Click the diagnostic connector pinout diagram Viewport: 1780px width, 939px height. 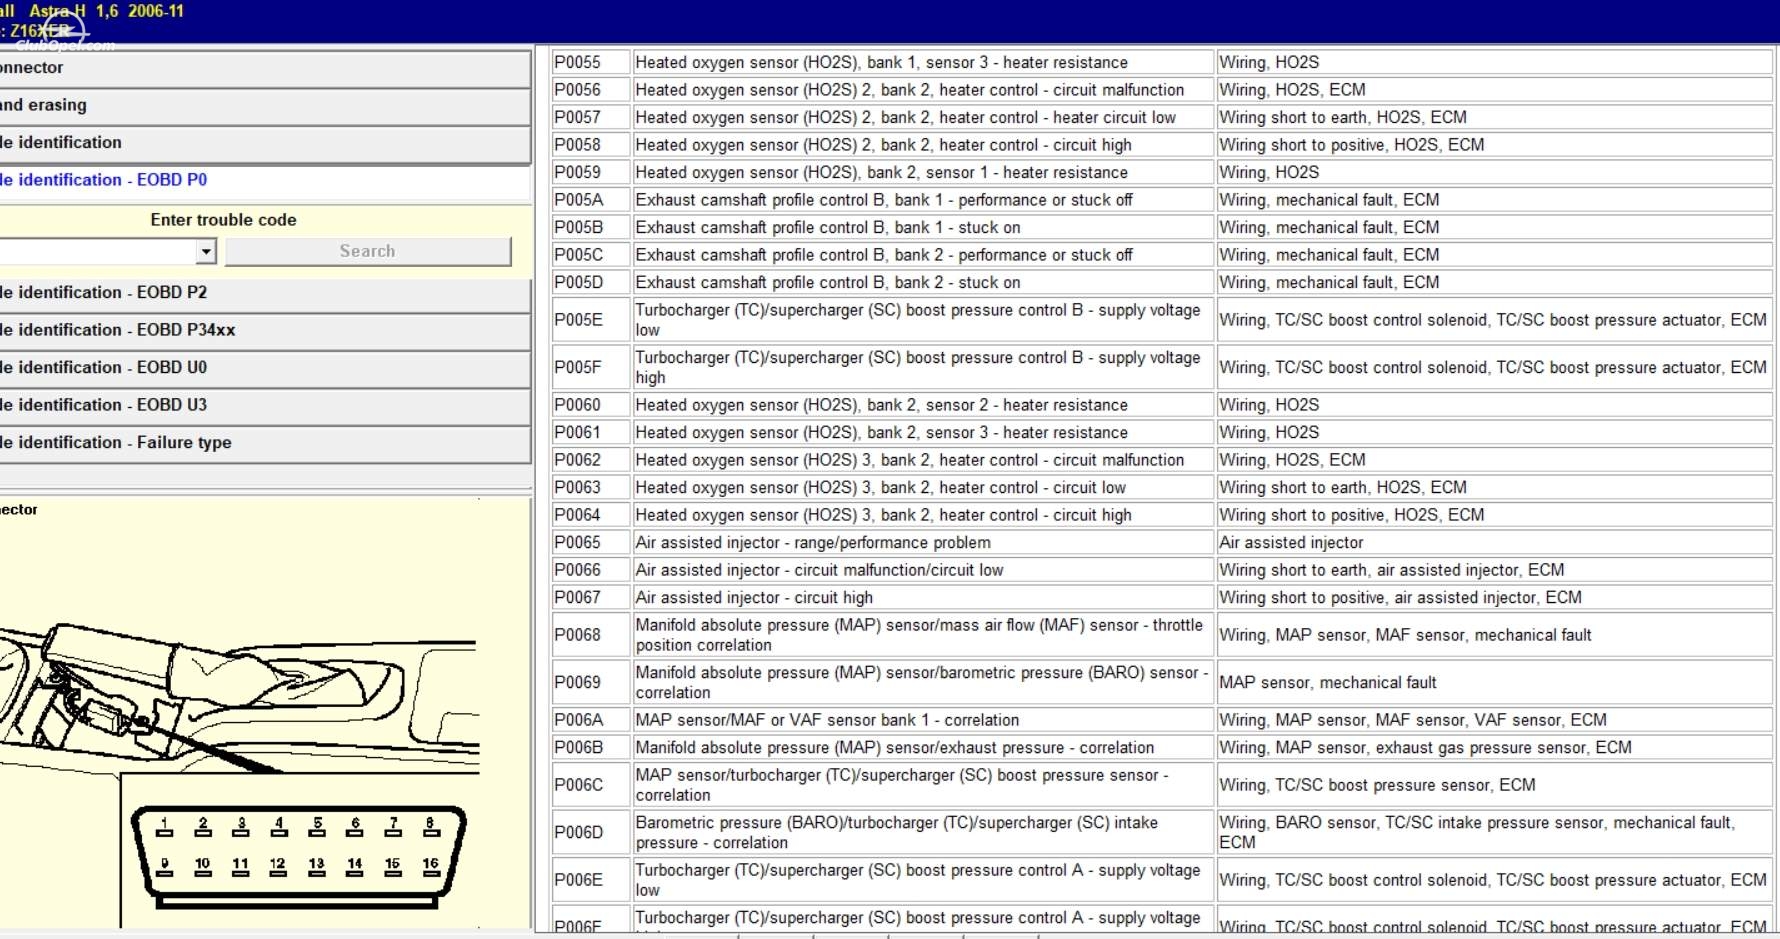(299, 857)
